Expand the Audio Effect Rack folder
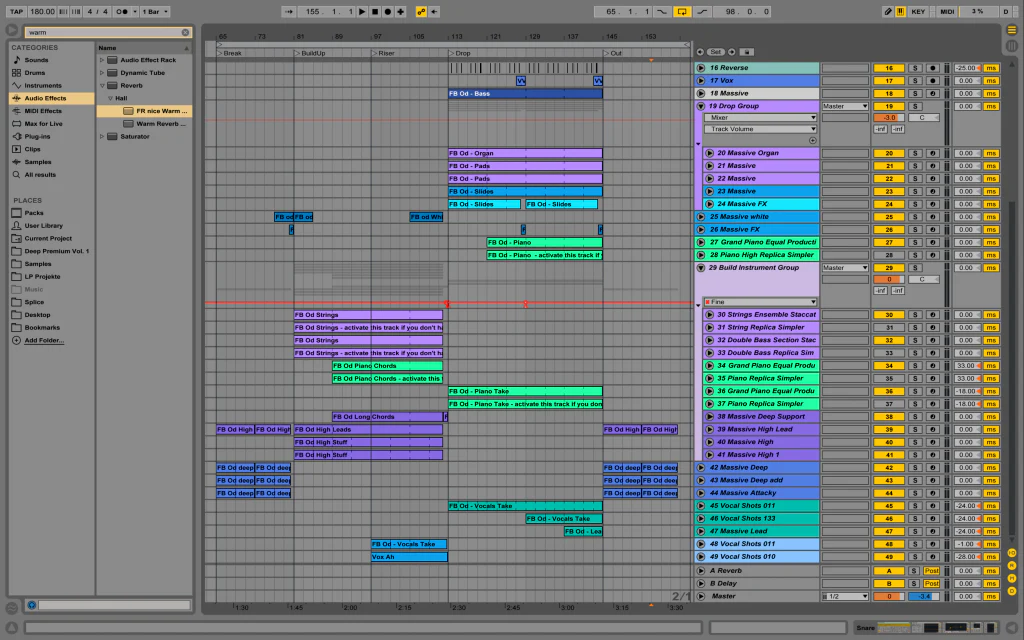Image resolution: width=1024 pixels, height=640 pixels. tap(102, 60)
